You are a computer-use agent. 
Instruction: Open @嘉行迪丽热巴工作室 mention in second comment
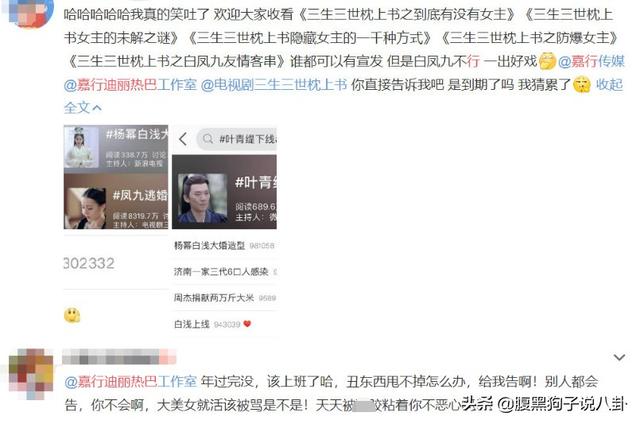pos(130,382)
